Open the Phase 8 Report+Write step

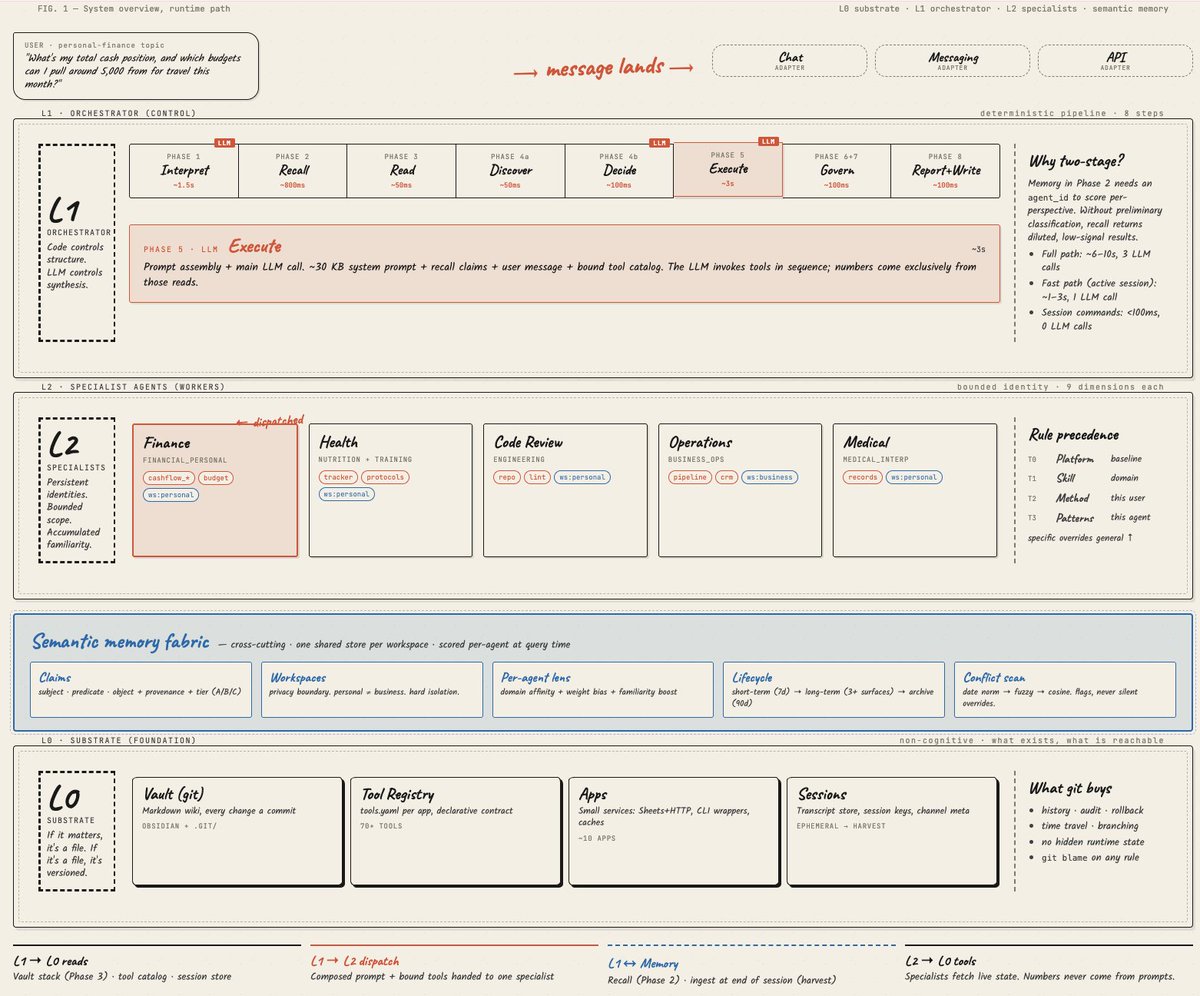945,170
